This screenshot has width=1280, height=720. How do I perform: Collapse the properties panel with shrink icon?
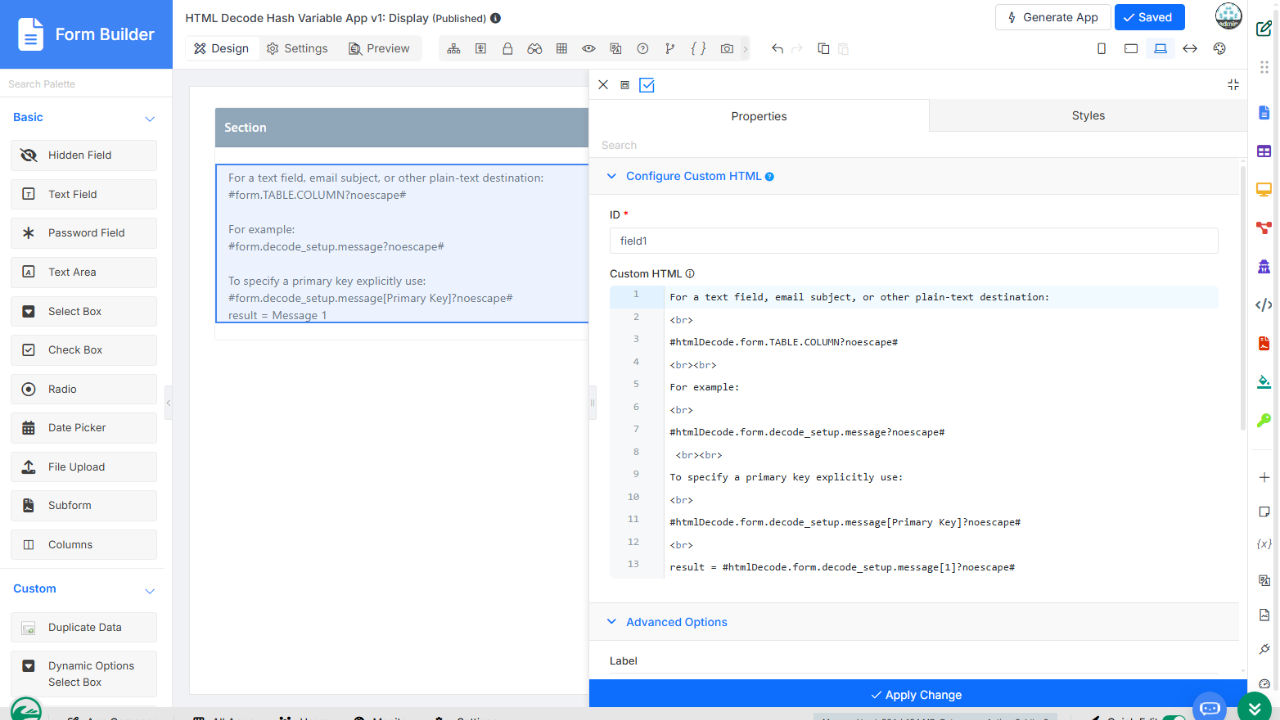1233,85
